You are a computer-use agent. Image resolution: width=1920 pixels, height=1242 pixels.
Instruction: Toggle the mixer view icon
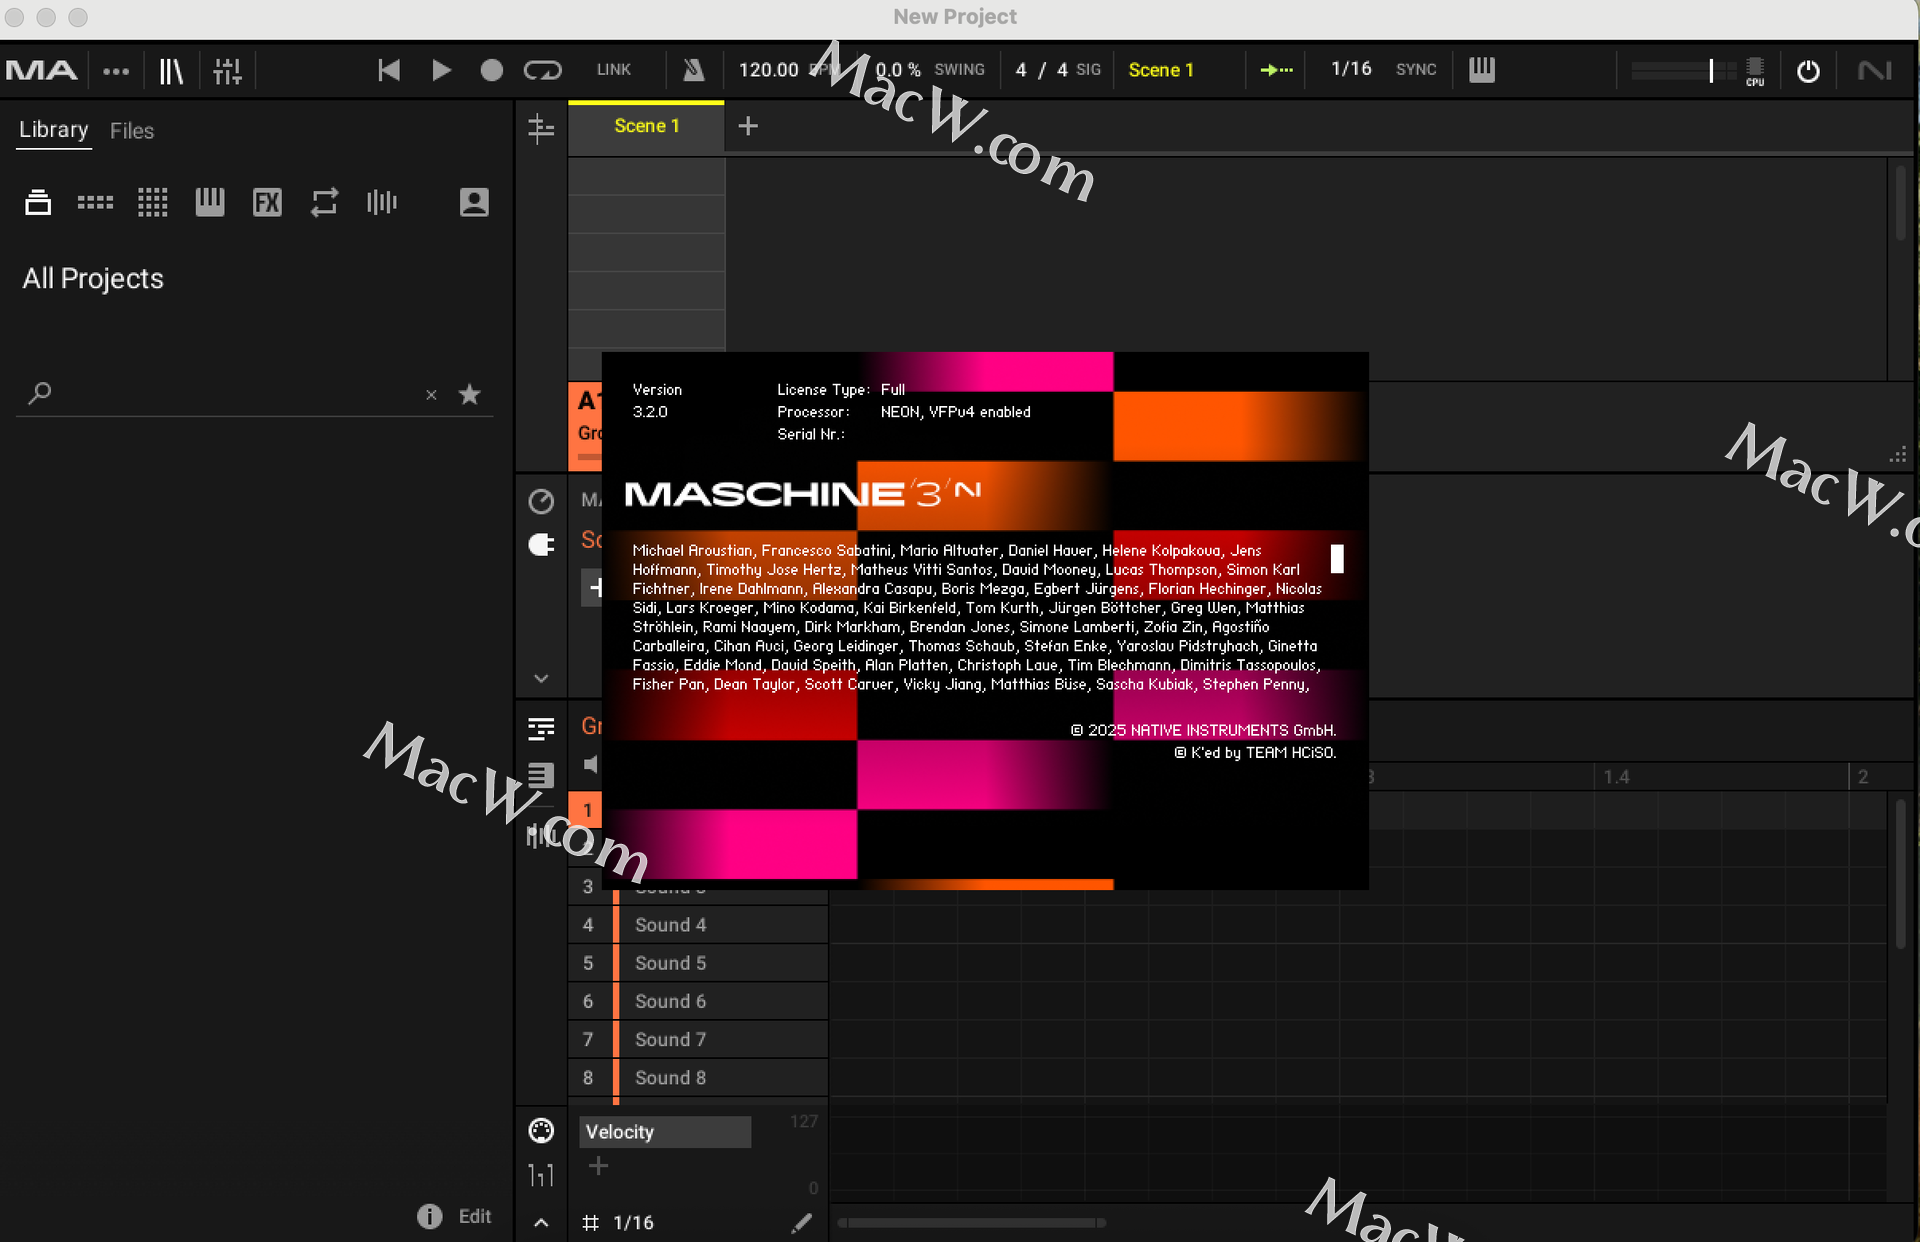tap(227, 71)
